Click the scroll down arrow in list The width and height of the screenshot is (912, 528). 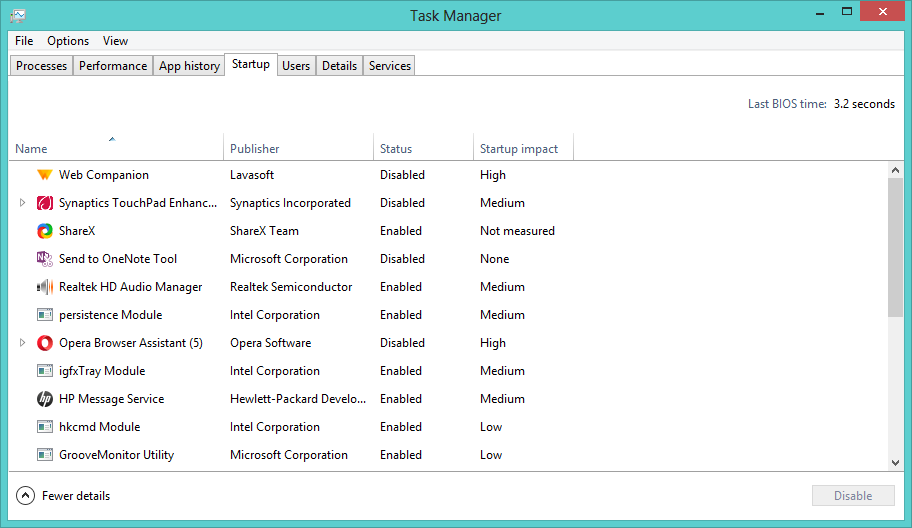pos(895,462)
